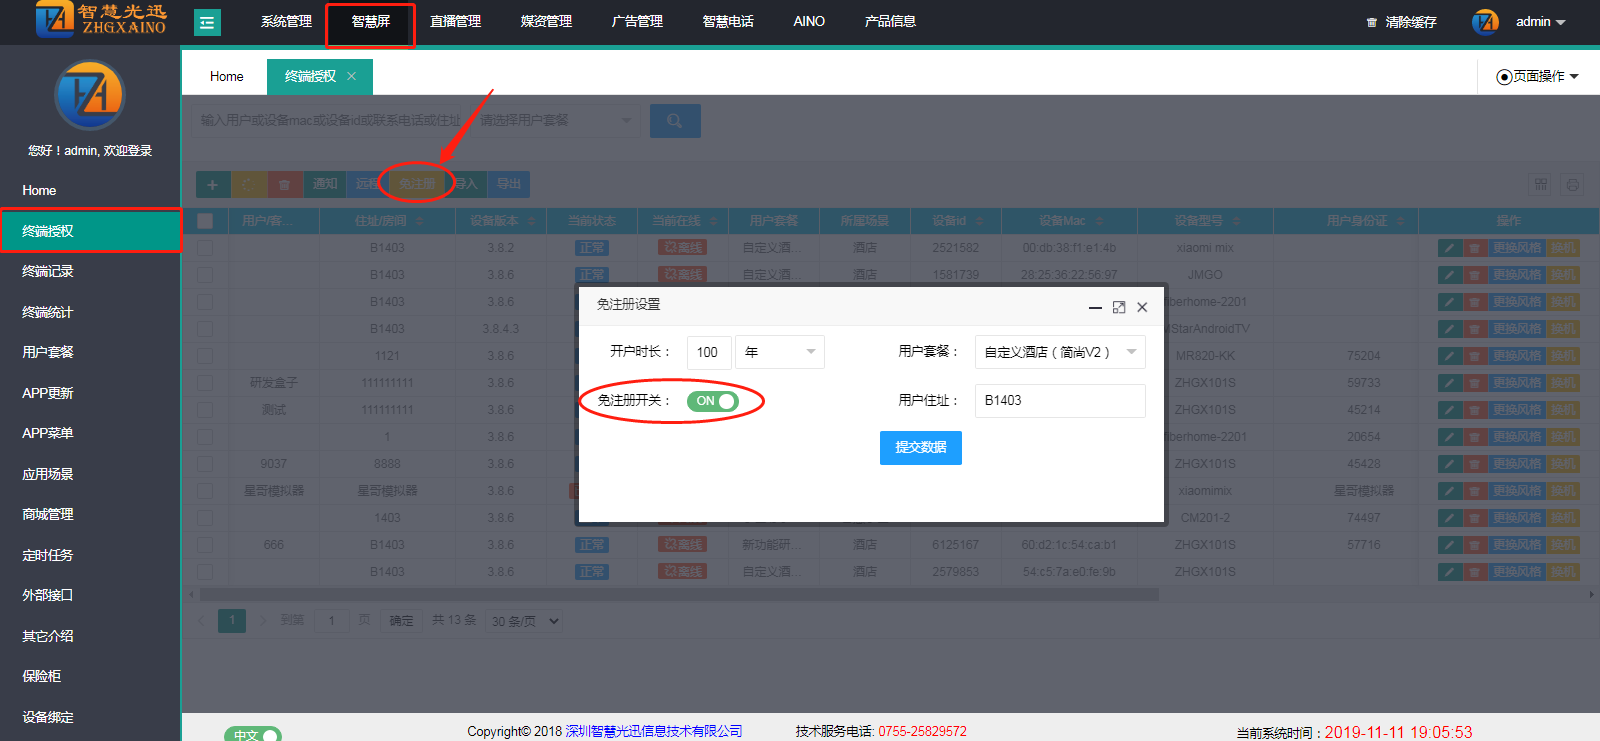Screen dimensions: 1600x741
Task: Collapse the sidebar with the hamburger icon
Action: [x=207, y=22]
